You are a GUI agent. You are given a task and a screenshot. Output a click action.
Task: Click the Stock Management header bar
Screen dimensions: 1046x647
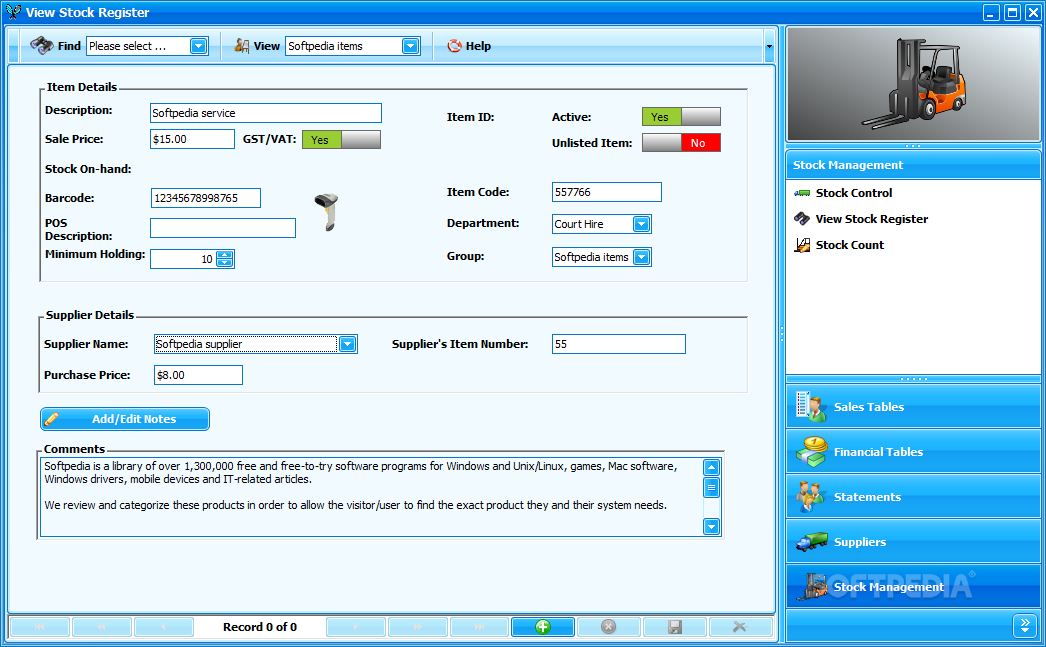tap(913, 165)
